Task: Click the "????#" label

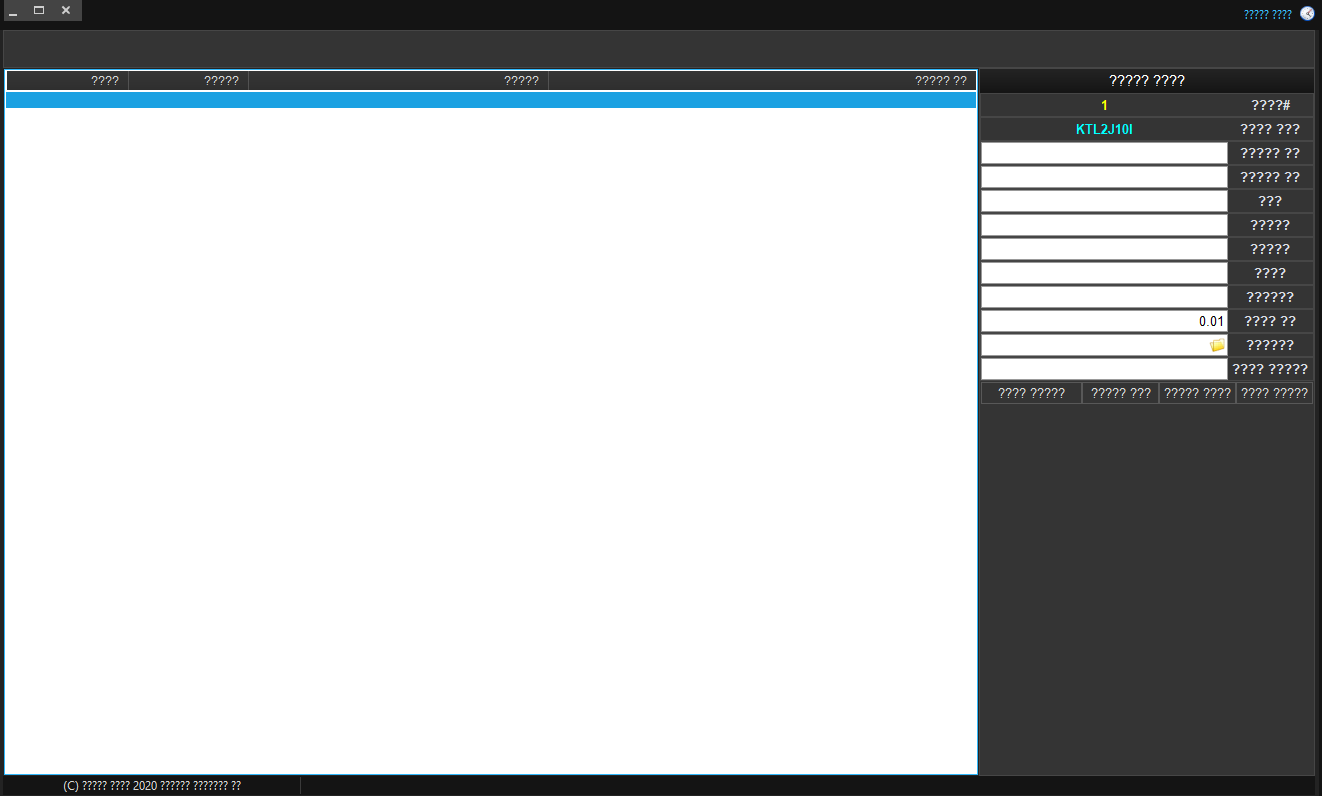Action: pyautogui.click(x=1270, y=105)
